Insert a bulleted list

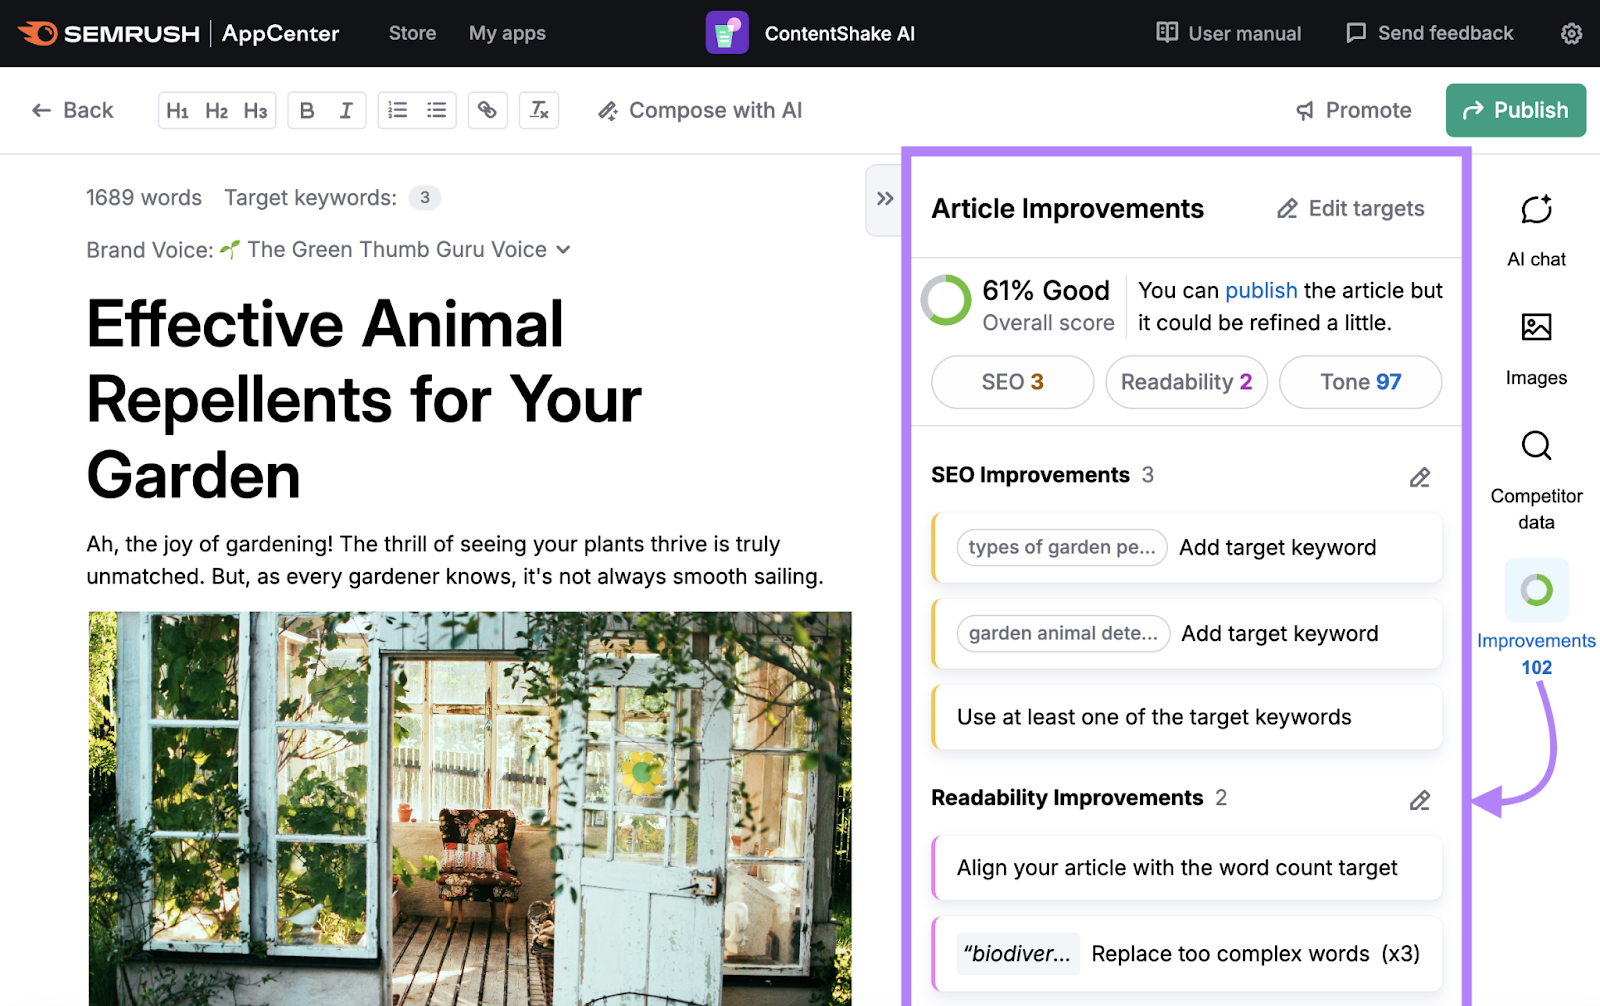(437, 110)
